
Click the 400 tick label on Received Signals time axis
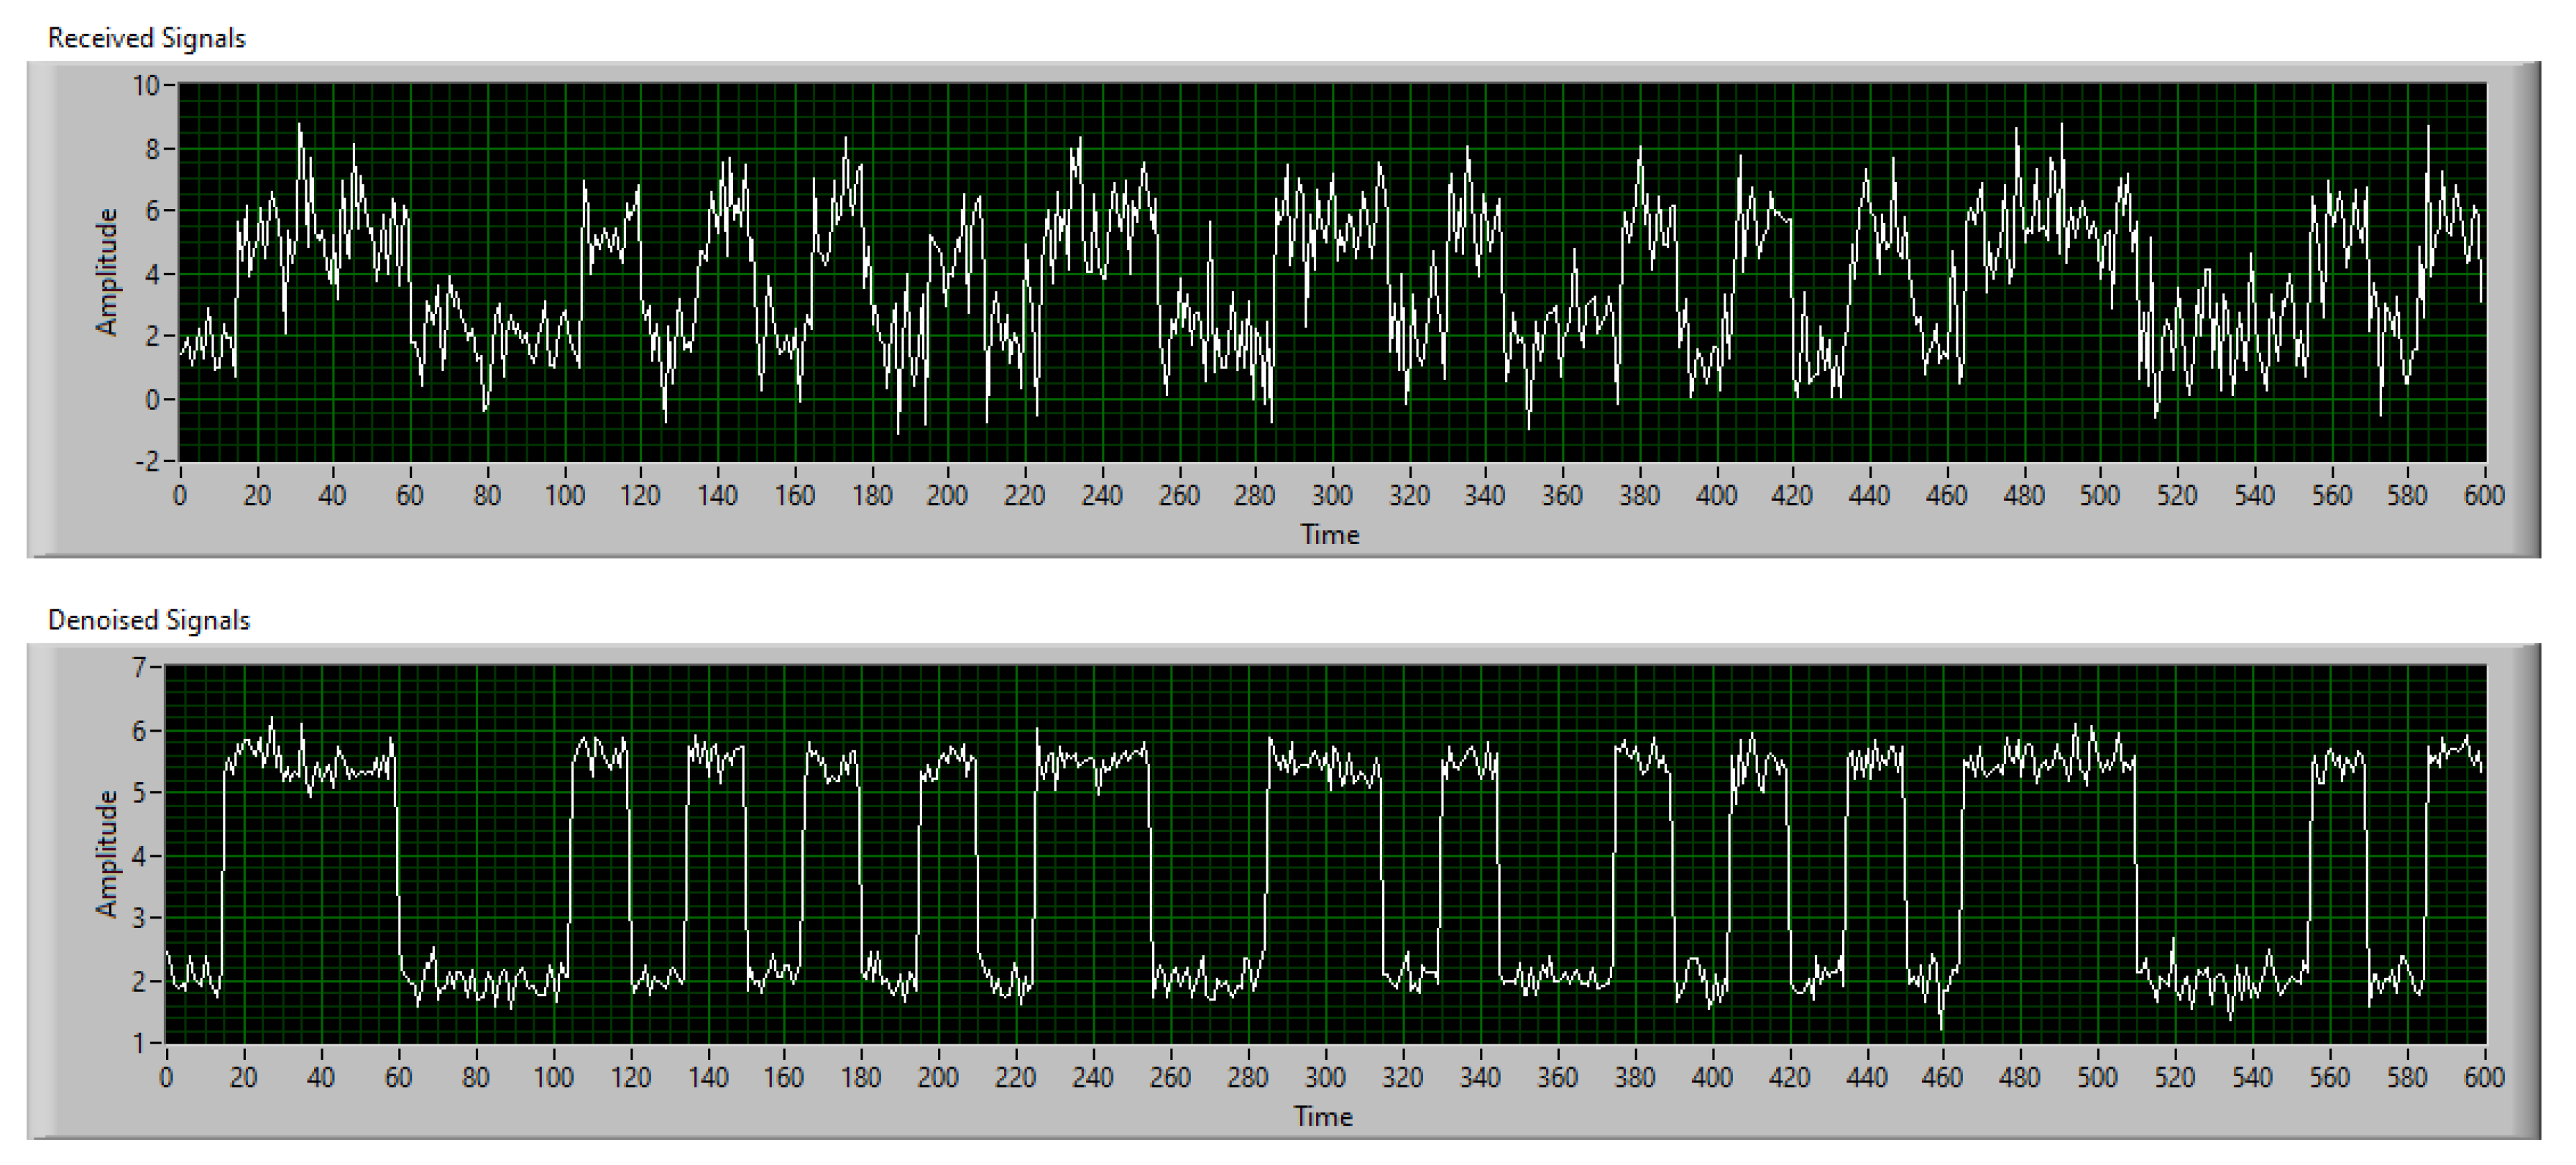(1716, 496)
